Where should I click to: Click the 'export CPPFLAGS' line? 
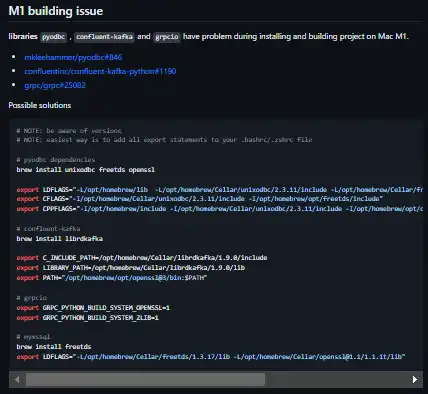[220, 209]
